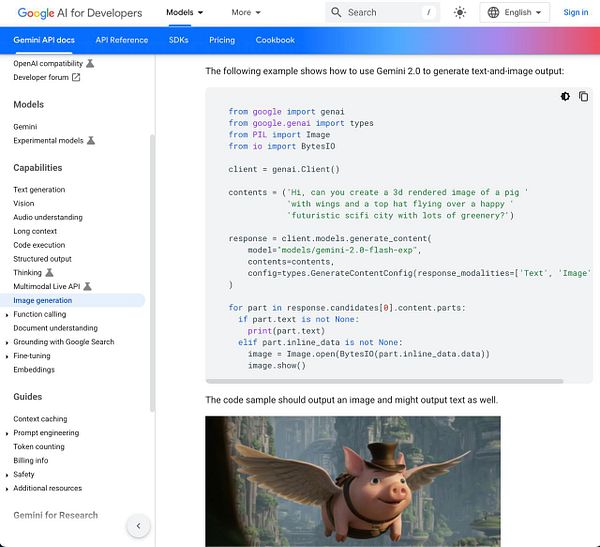Click the search magnifier icon

[x=336, y=12]
